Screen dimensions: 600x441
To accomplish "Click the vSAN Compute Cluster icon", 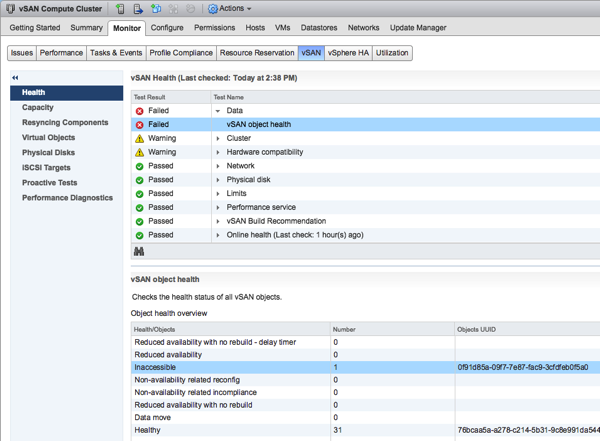I will click(x=10, y=8).
